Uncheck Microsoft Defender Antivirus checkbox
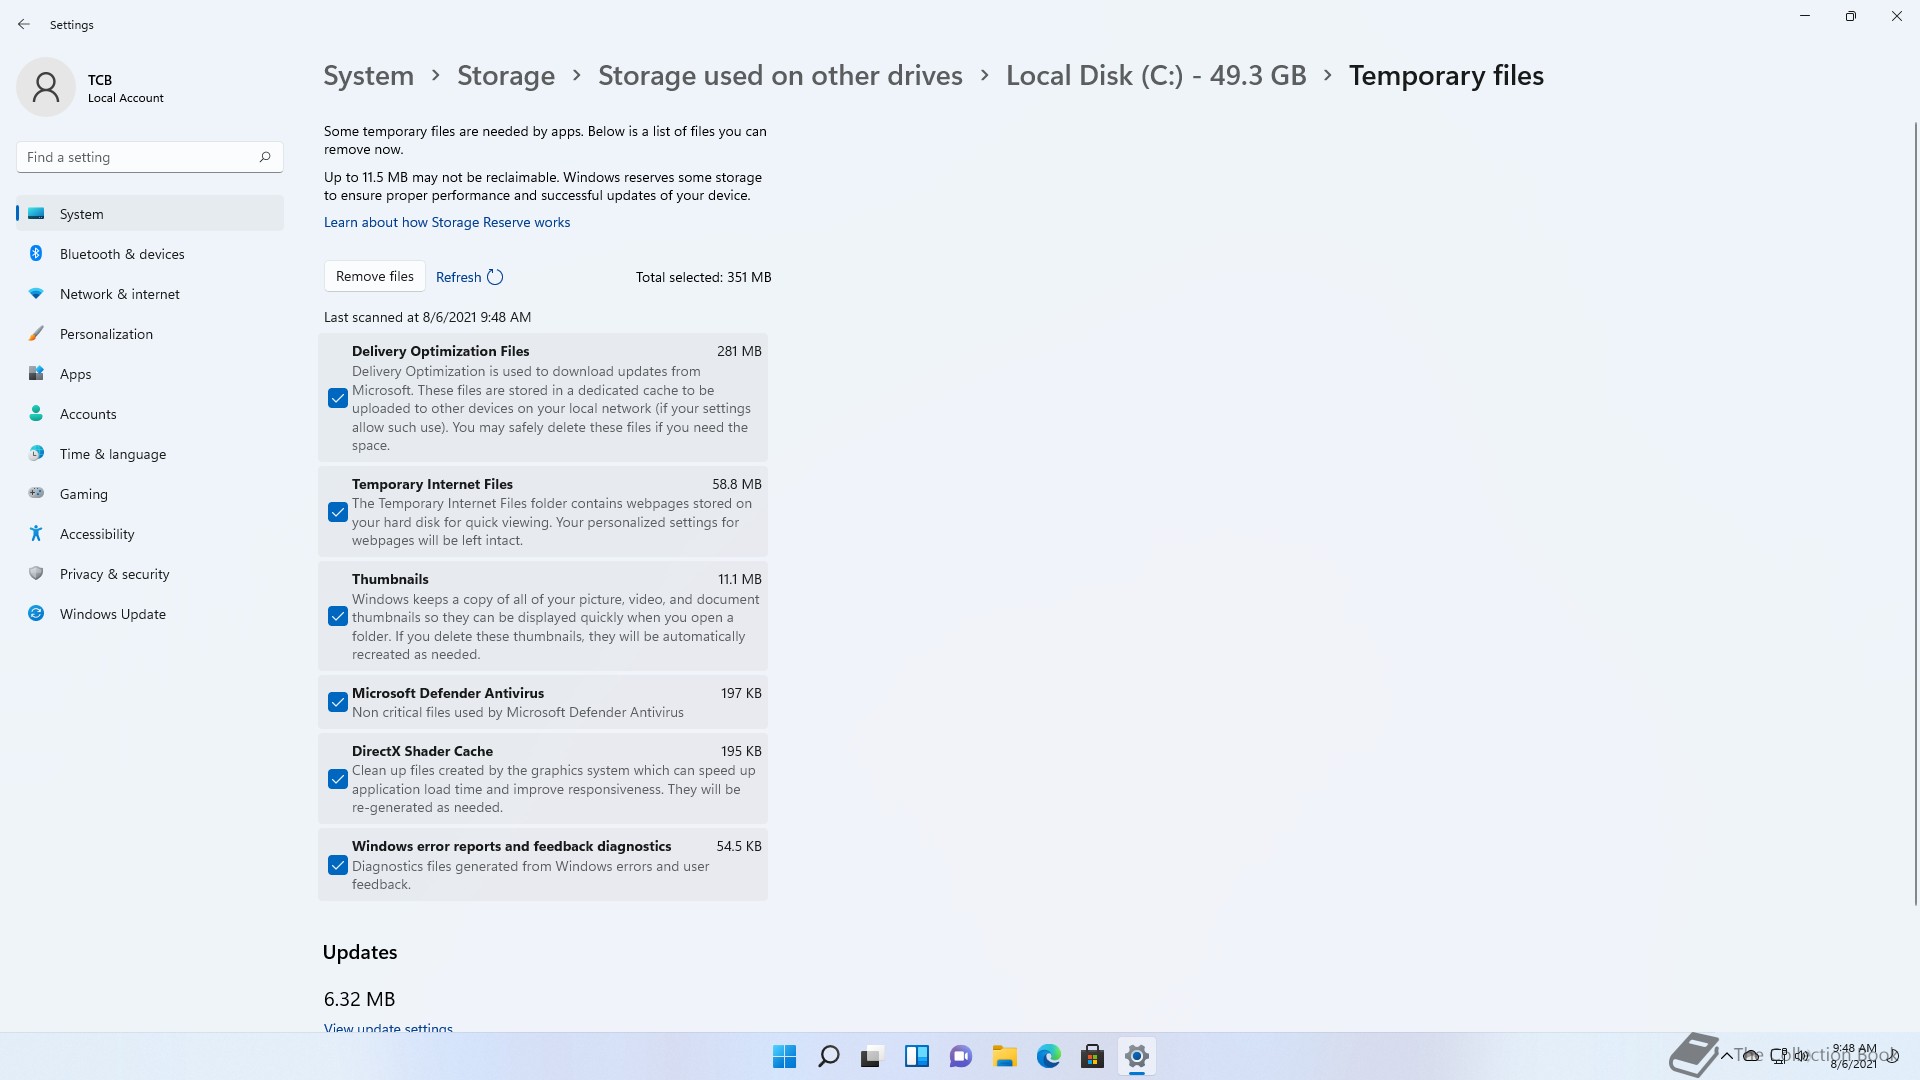This screenshot has width=1920, height=1080. pyautogui.click(x=338, y=702)
